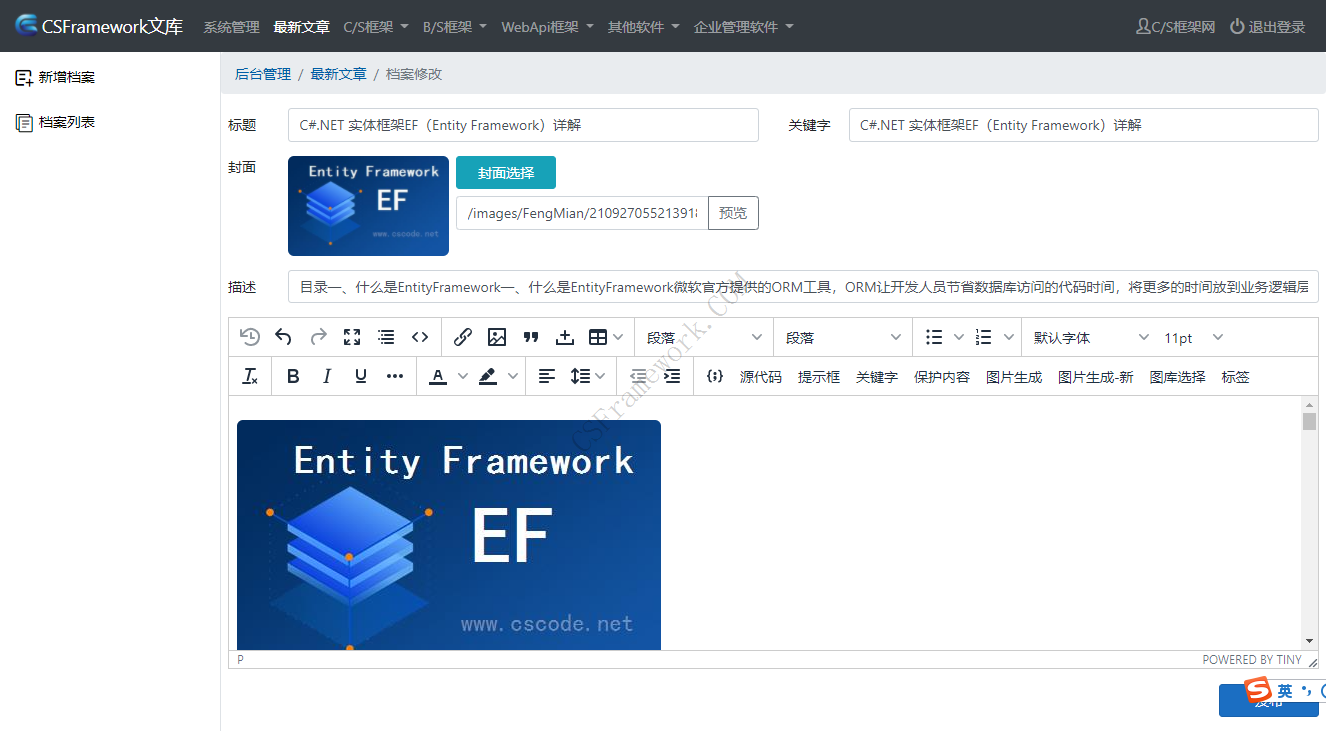Screen dimensions: 1326x731
Task: Expand the B/S框架 navigation menu
Action: pos(455,27)
